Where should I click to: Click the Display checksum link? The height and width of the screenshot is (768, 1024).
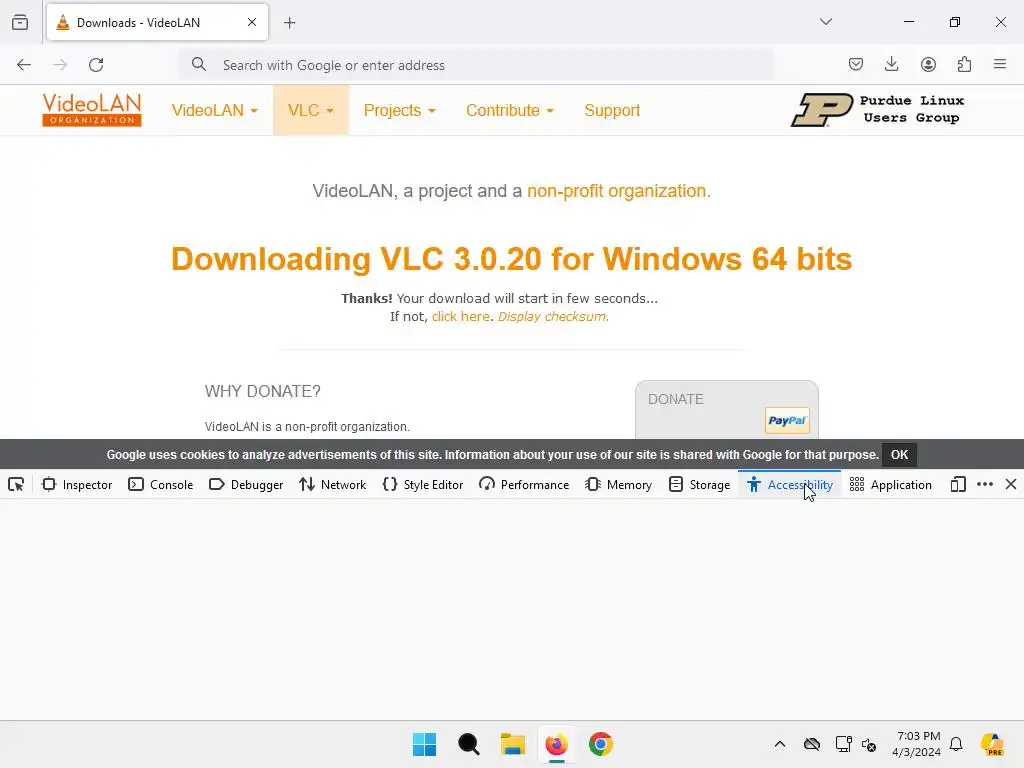click(x=552, y=317)
